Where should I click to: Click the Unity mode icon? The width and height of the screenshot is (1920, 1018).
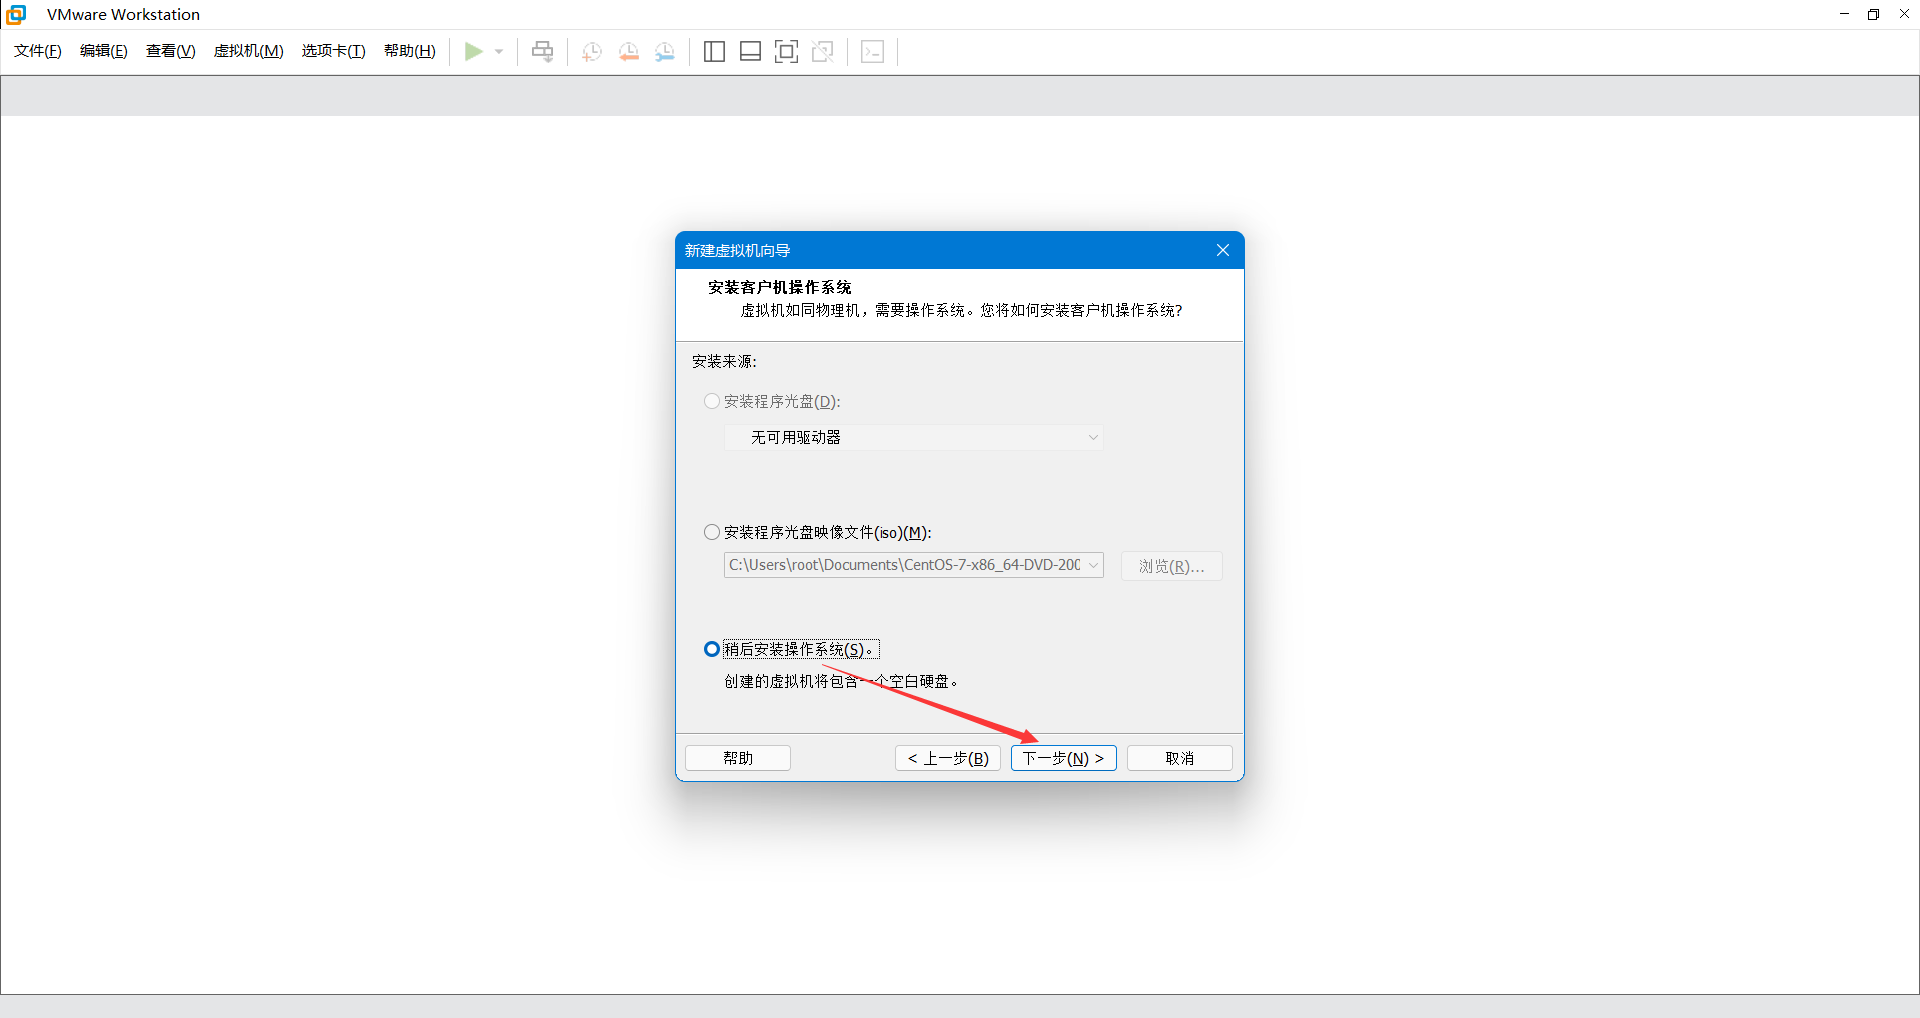click(x=823, y=52)
